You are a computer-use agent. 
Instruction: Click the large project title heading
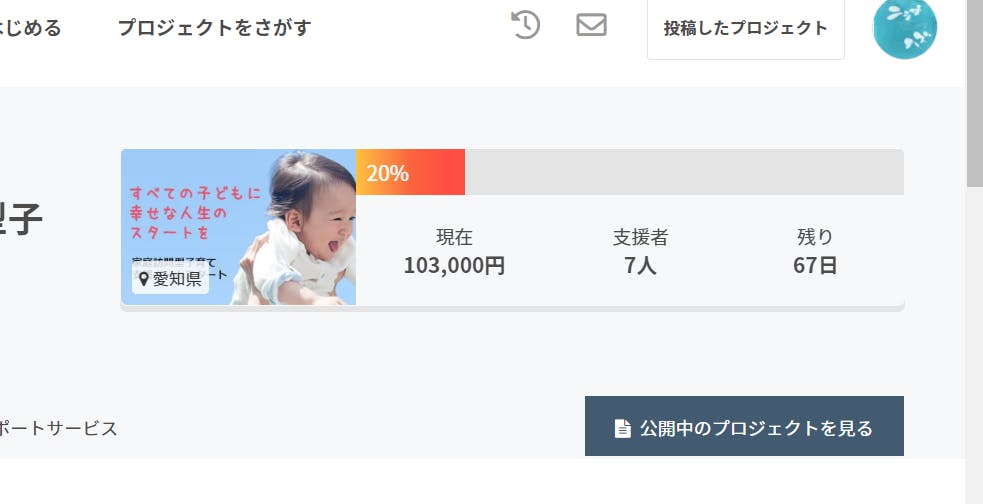coord(20,218)
